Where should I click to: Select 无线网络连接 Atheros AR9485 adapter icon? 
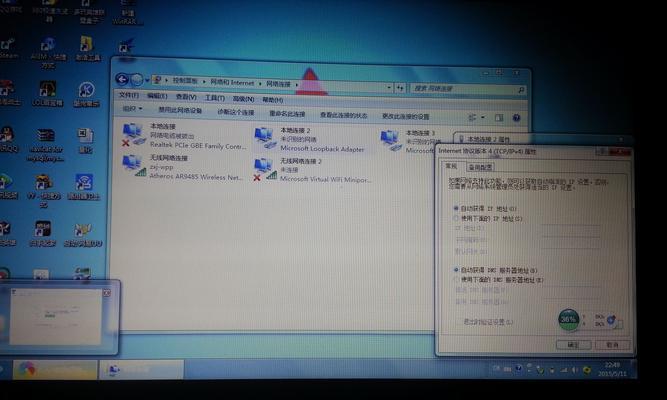click(x=134, y=166)
